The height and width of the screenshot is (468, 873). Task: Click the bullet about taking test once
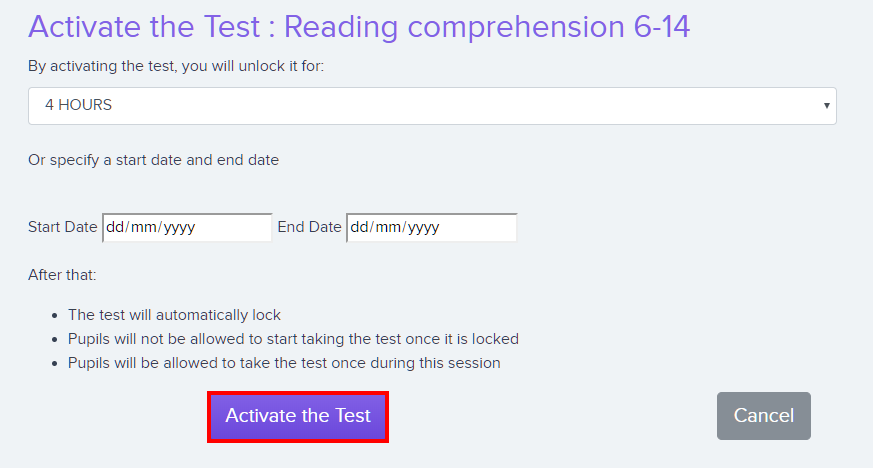(284, 363)
